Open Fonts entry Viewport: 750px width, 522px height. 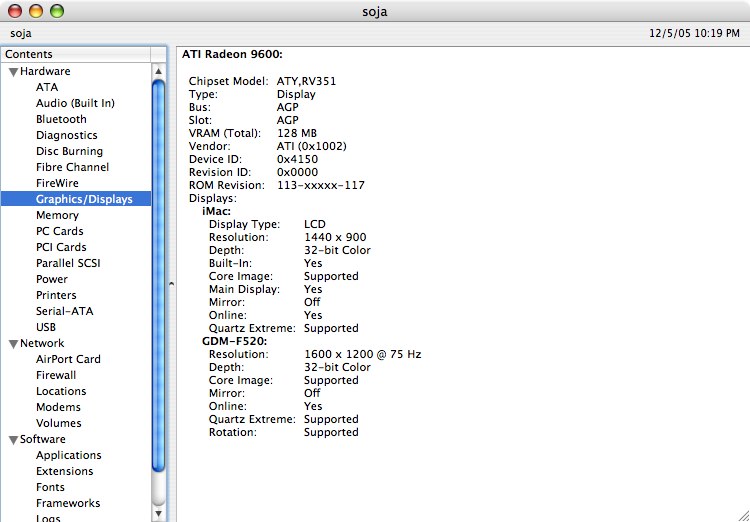pos(50,487)
